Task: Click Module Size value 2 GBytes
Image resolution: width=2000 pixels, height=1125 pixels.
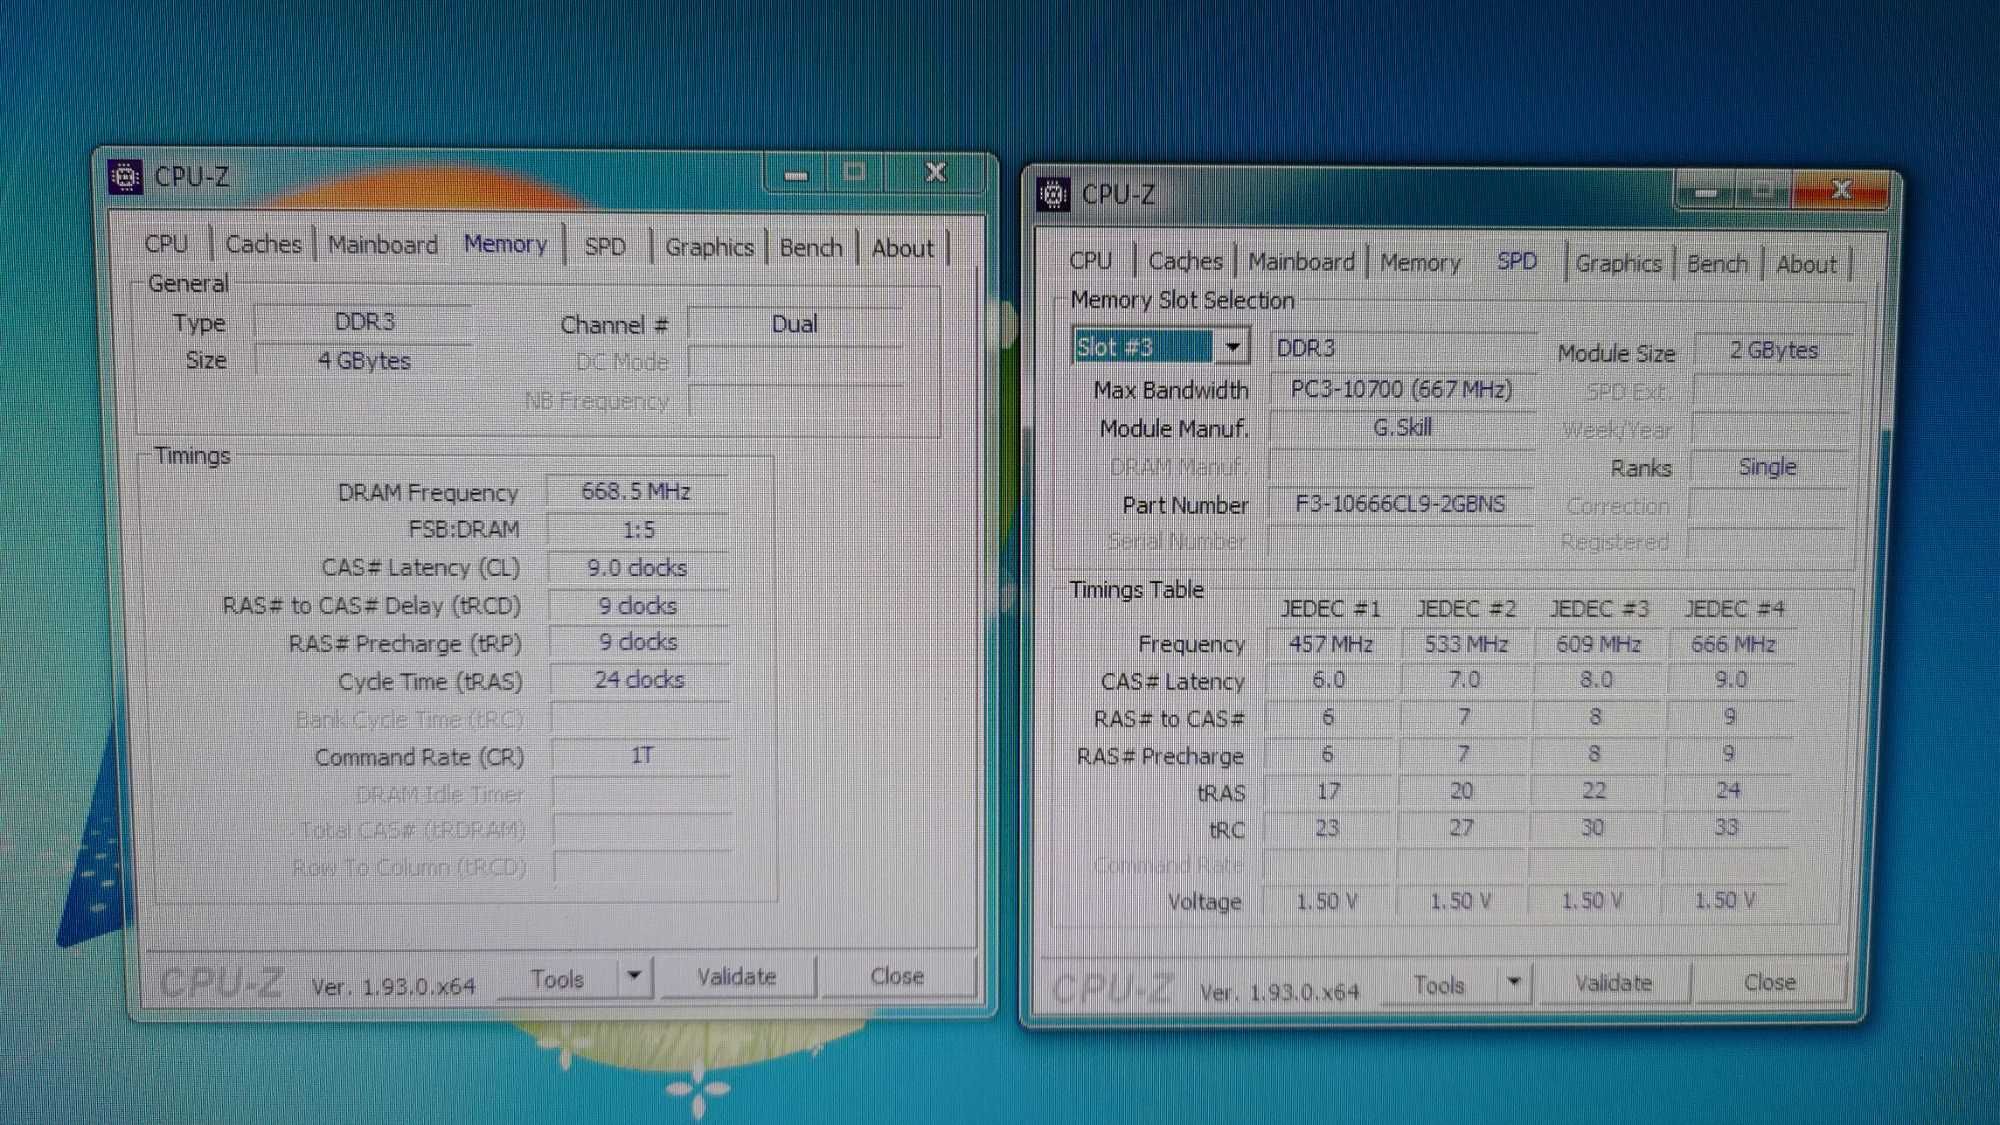Action: tap(1774, 350)
